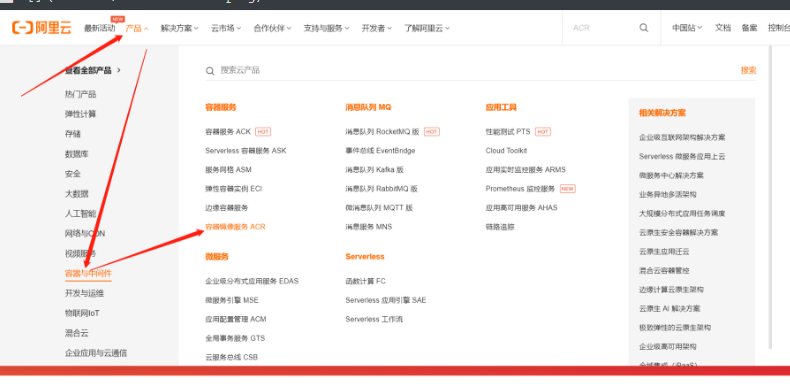The width and height of the screenshot is (790, 388).
Task: Open 事件总线 EventBridge
Action: [380, 151]
